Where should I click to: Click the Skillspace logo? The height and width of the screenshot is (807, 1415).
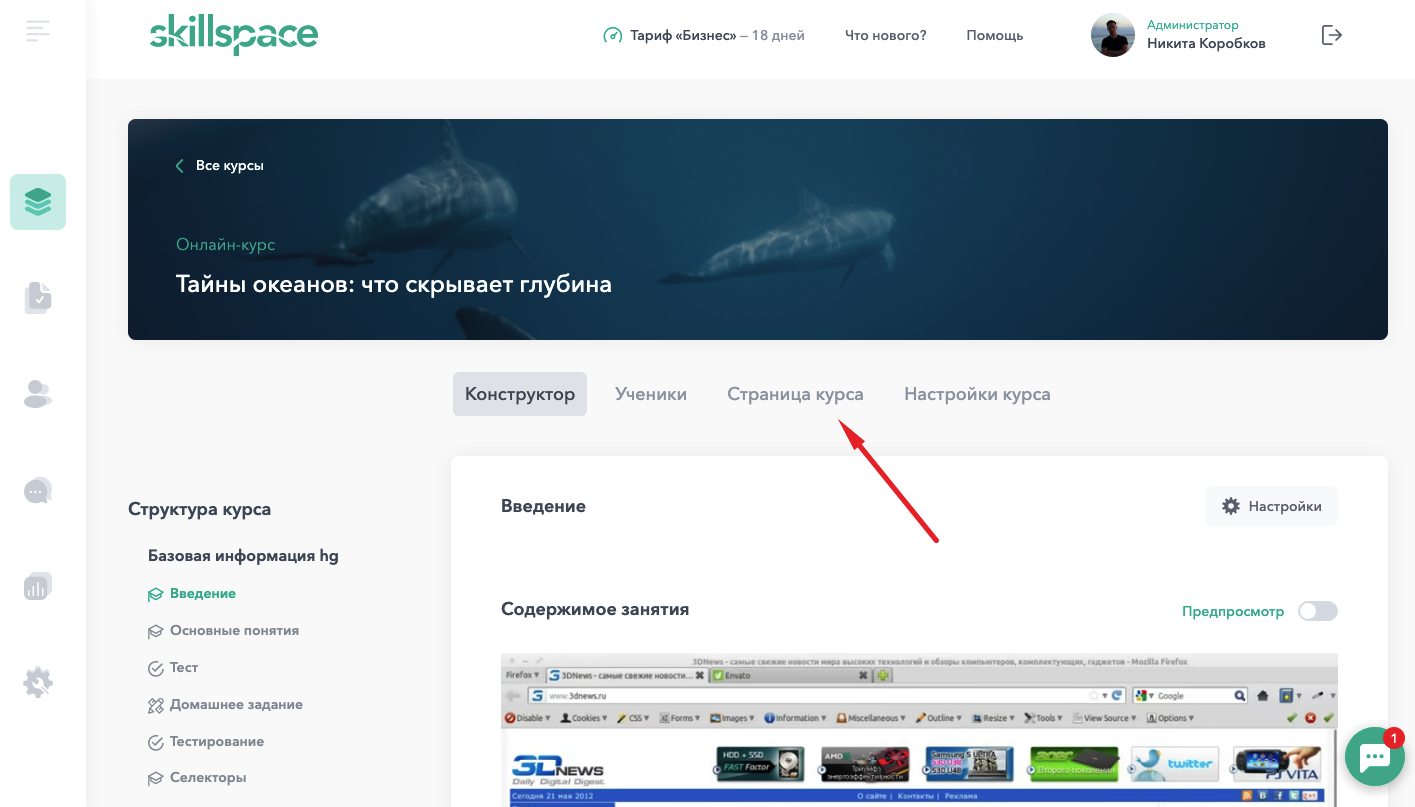tap(234, 35)
